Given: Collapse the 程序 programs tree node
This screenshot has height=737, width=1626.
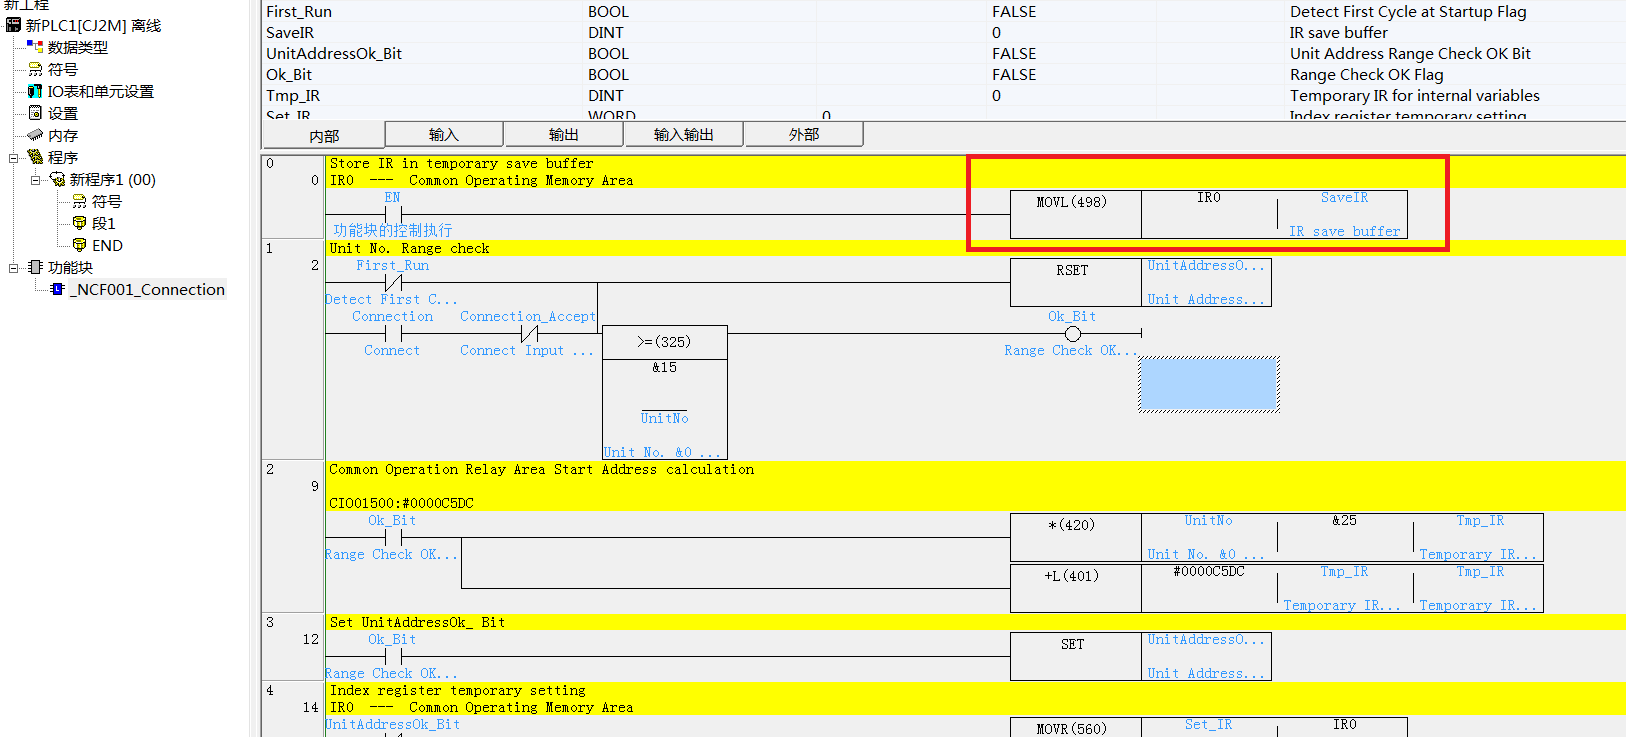Looking at the screenshot, I should coord(13,157).
